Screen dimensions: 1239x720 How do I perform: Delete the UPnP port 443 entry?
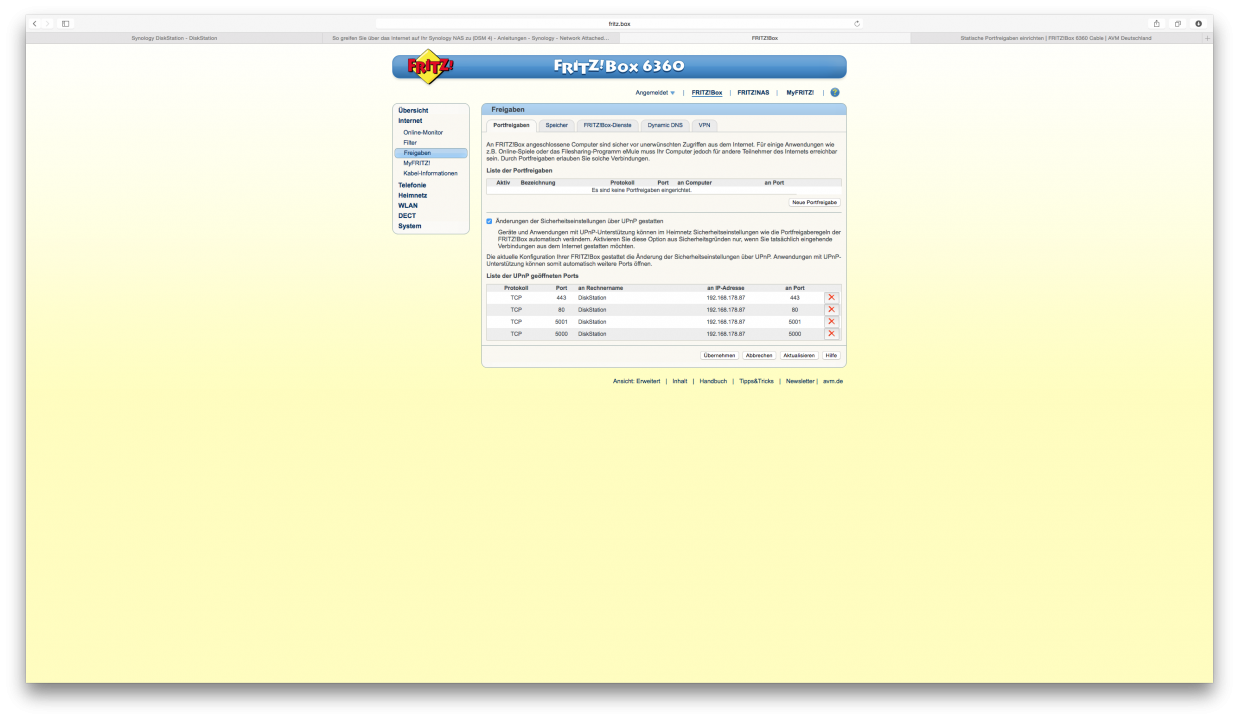tap(831, 297)
